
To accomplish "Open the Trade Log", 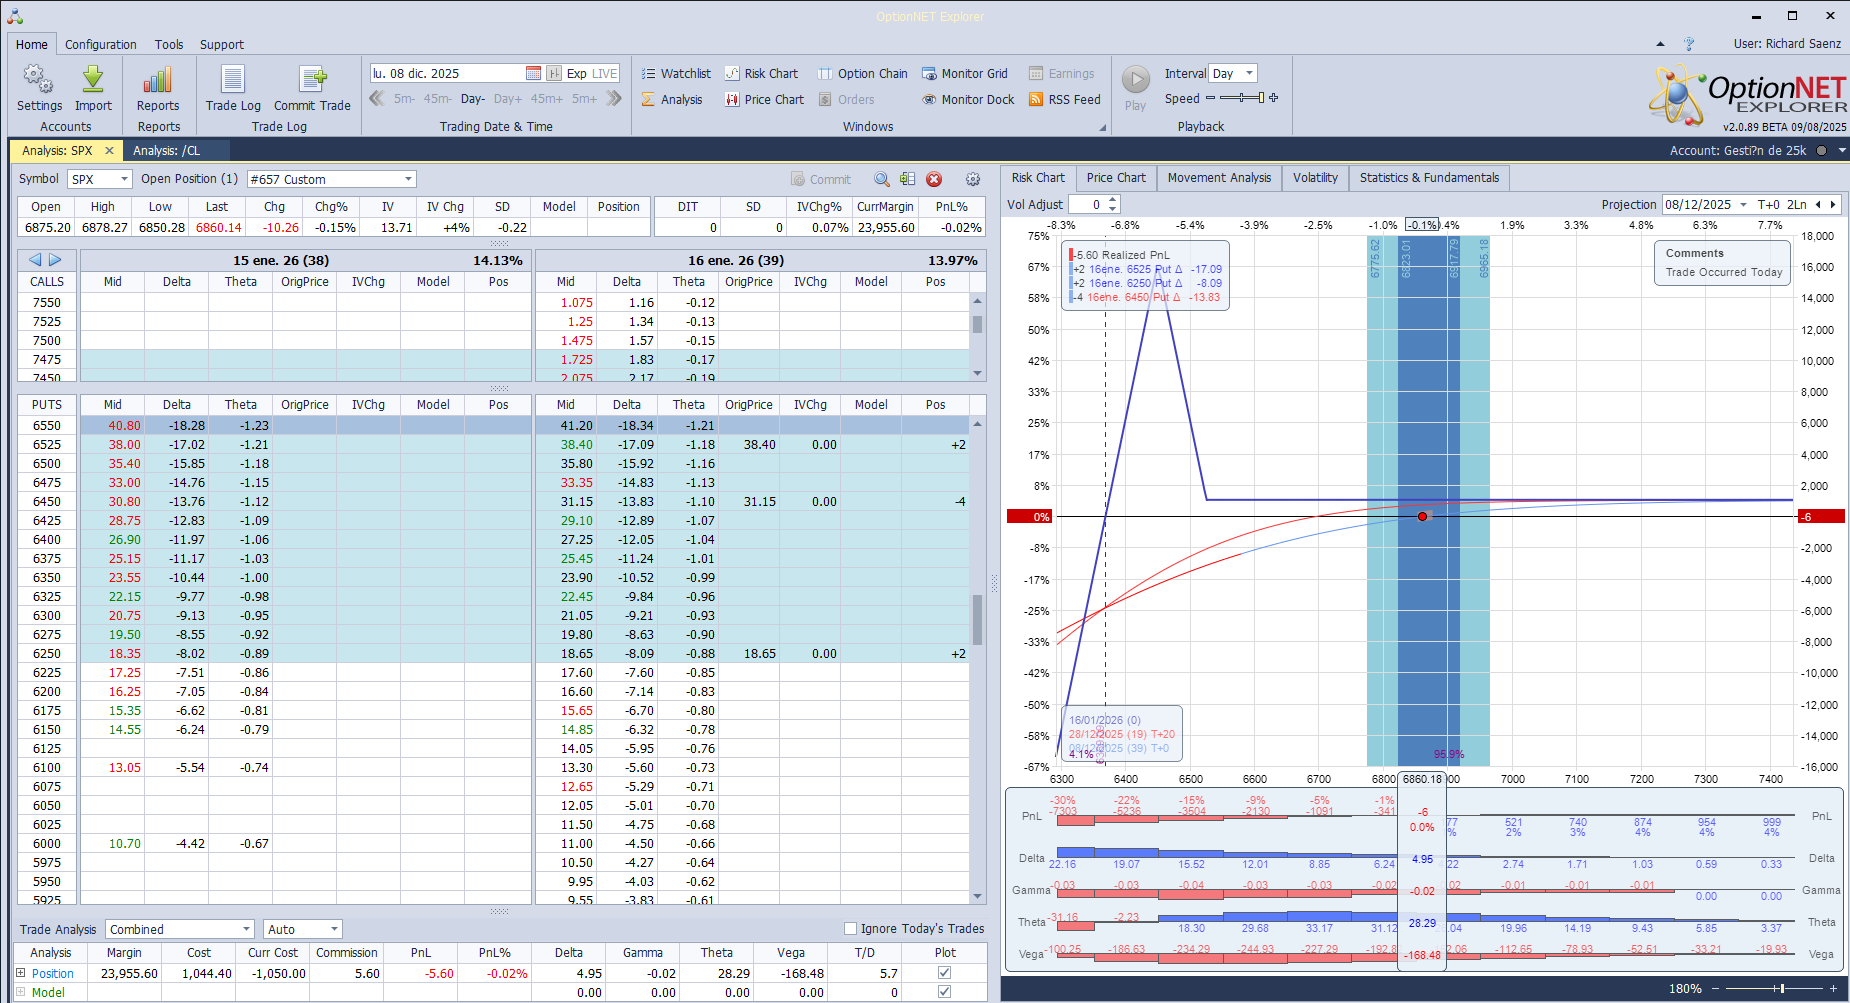I will click(x=233, y=88).
